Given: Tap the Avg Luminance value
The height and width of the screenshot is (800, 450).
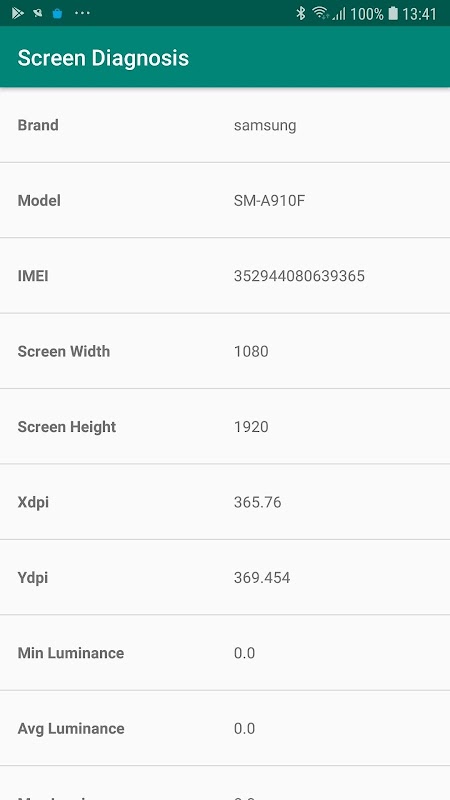Looking at the screenshot, I should pyautogui.click(x=244, y=728).
